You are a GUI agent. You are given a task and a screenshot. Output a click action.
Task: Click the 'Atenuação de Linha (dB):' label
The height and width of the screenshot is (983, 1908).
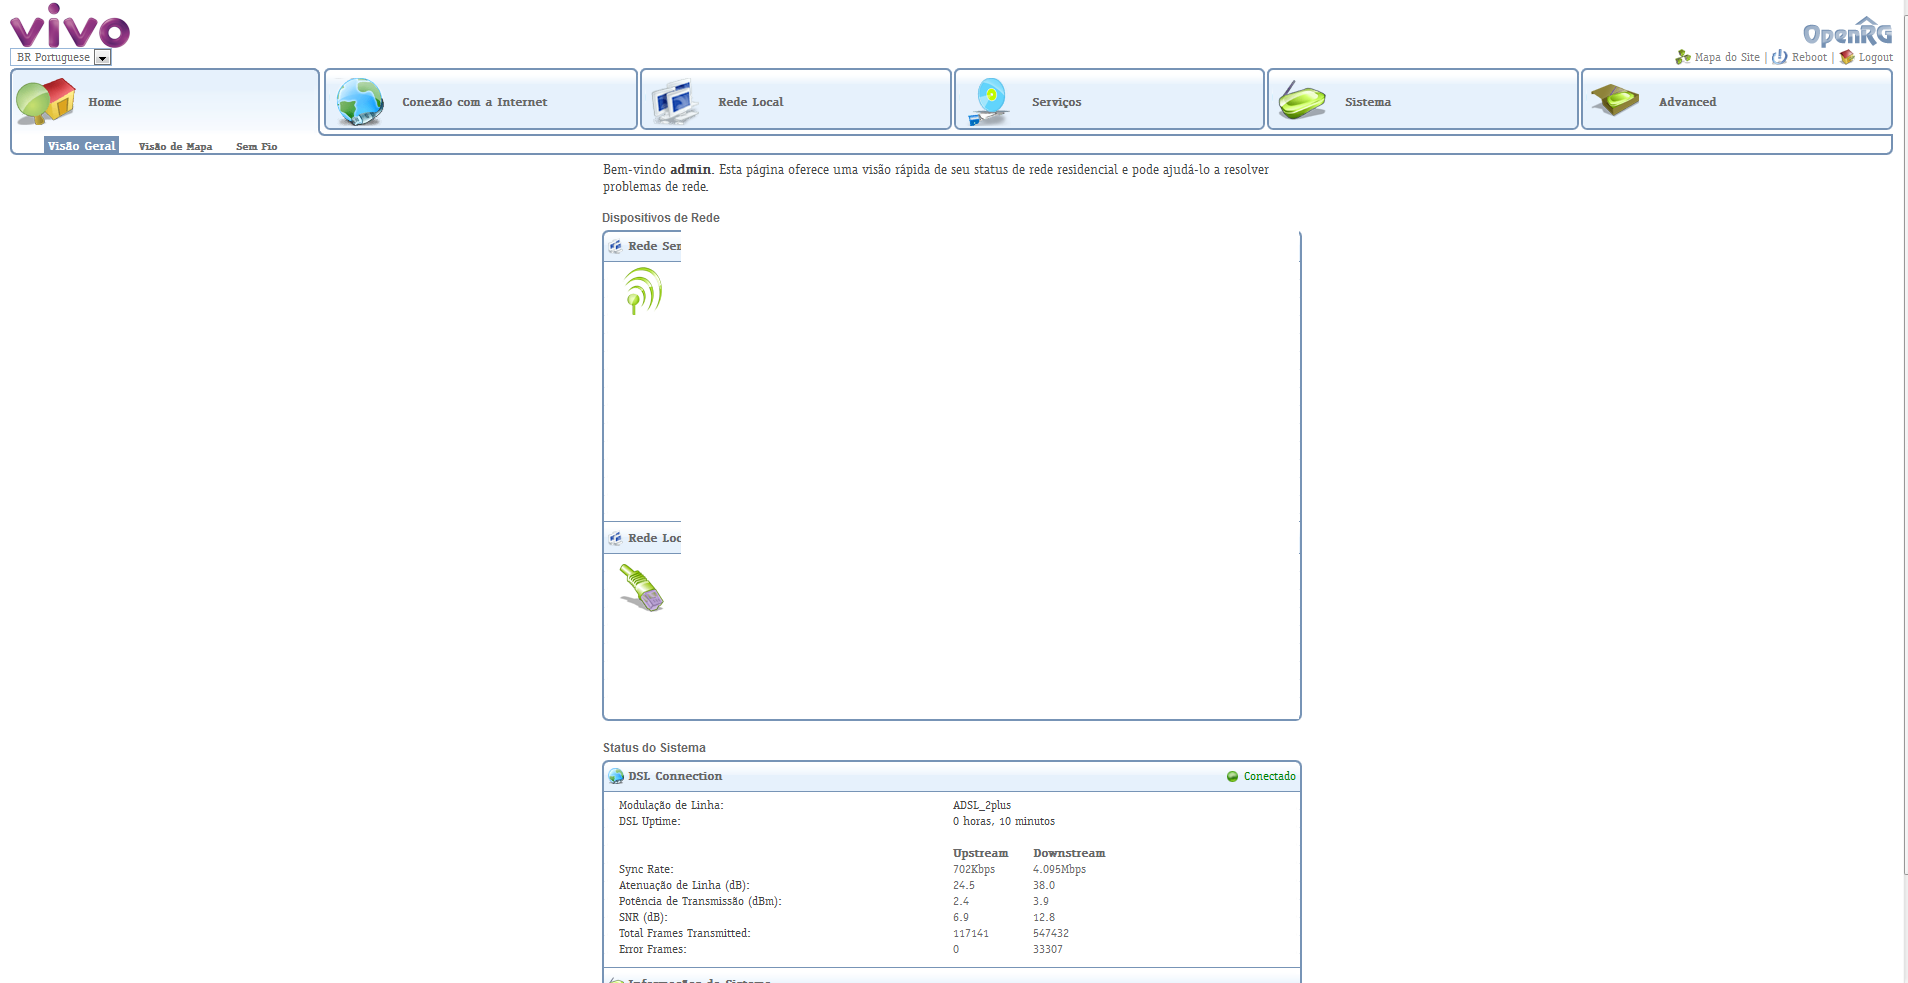[684, 886]
